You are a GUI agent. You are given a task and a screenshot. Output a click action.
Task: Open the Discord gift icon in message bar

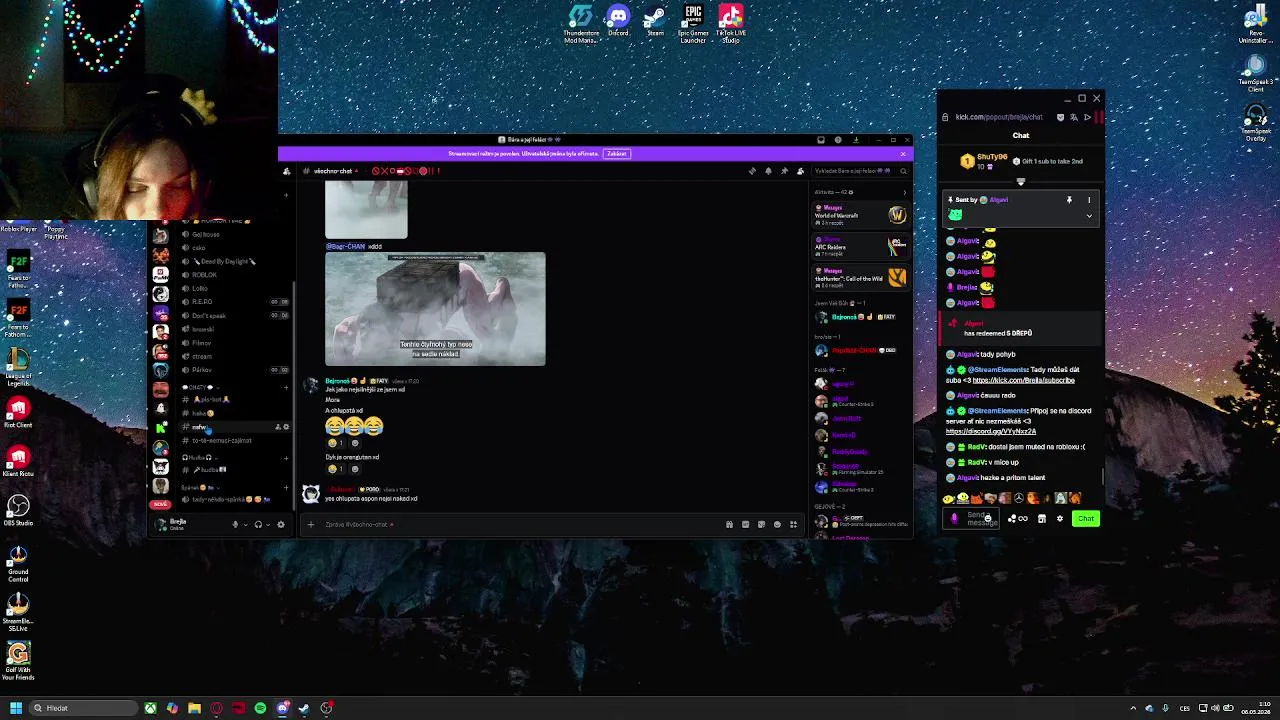[729, 524]
